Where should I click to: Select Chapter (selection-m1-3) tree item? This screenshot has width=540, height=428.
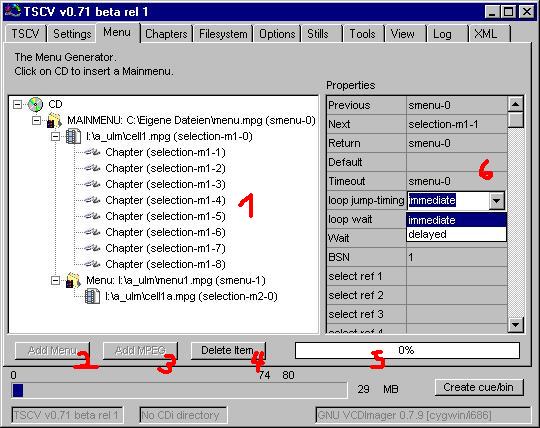point(165,184)
